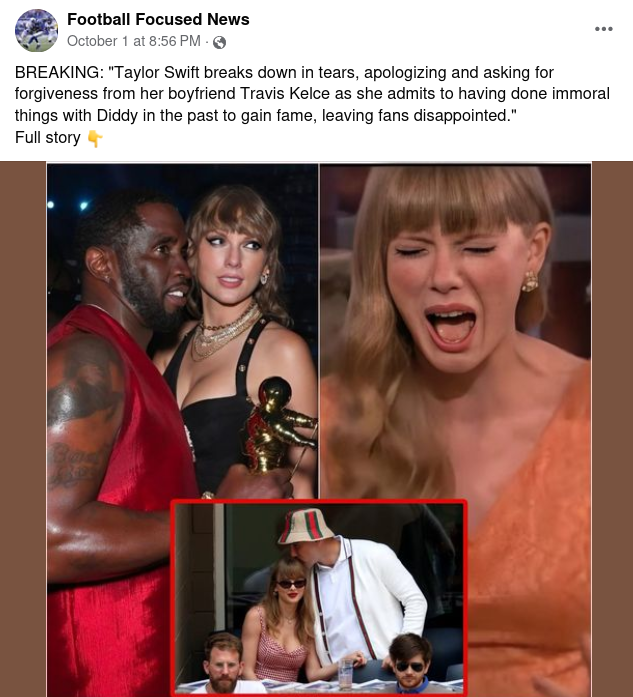Screen dimensions: 633x697
Task: Open the red-bordered inset photo
Action: click(319, 598)
